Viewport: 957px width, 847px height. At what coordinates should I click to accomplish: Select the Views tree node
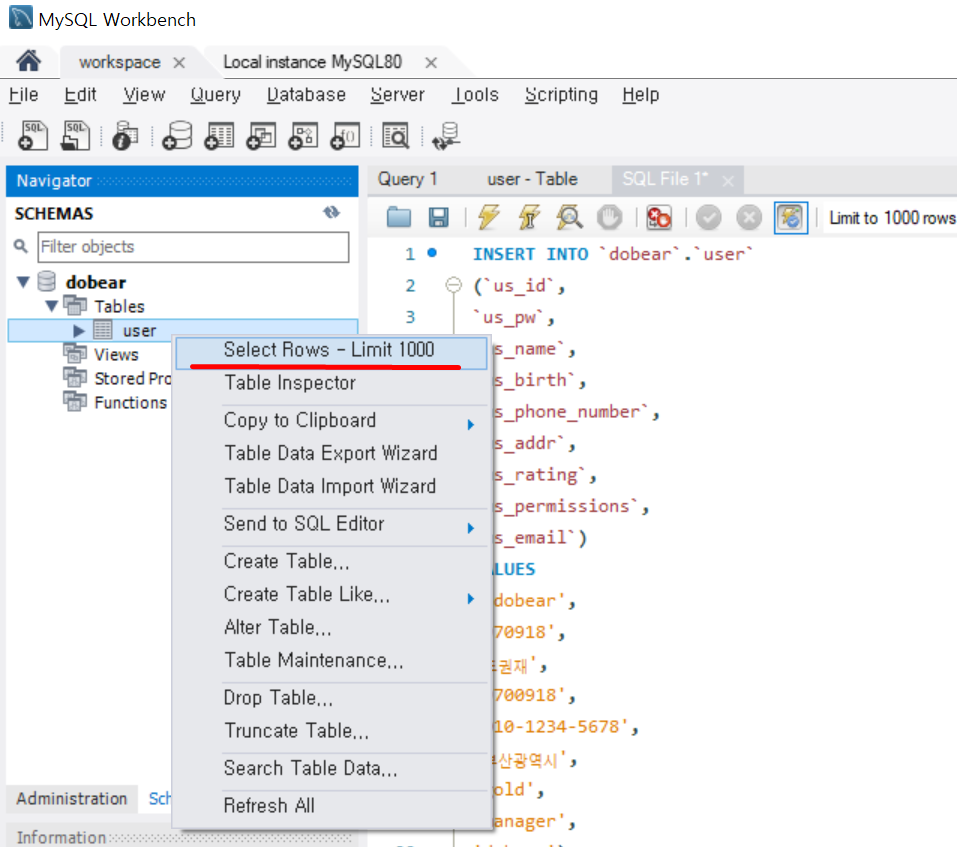[116, 355]
